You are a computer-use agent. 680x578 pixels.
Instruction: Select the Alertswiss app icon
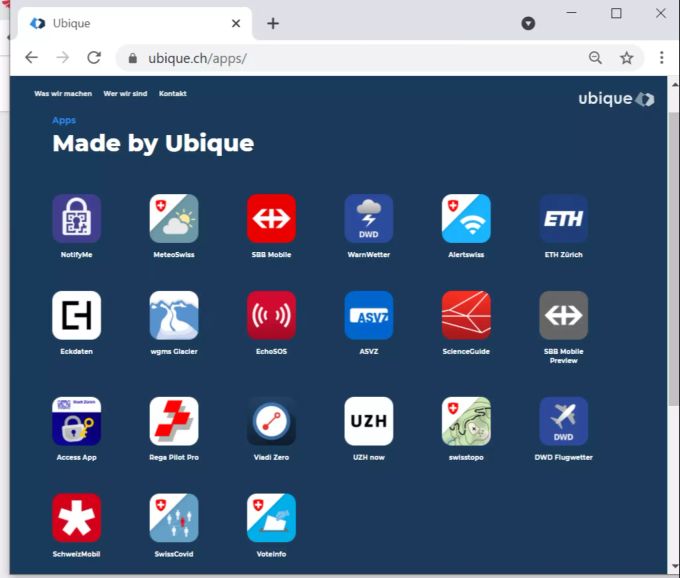tap(466, 219)
